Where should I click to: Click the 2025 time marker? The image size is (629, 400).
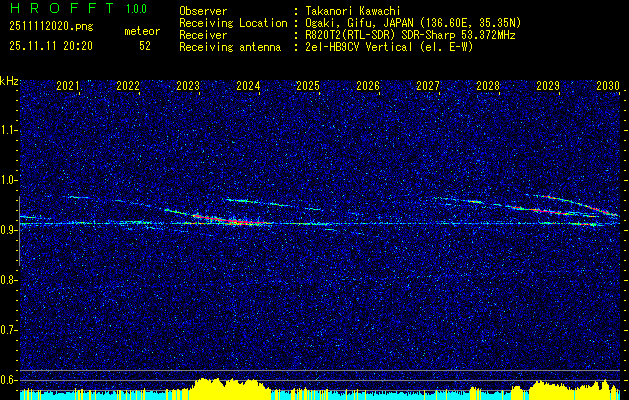tap(308, 86)
